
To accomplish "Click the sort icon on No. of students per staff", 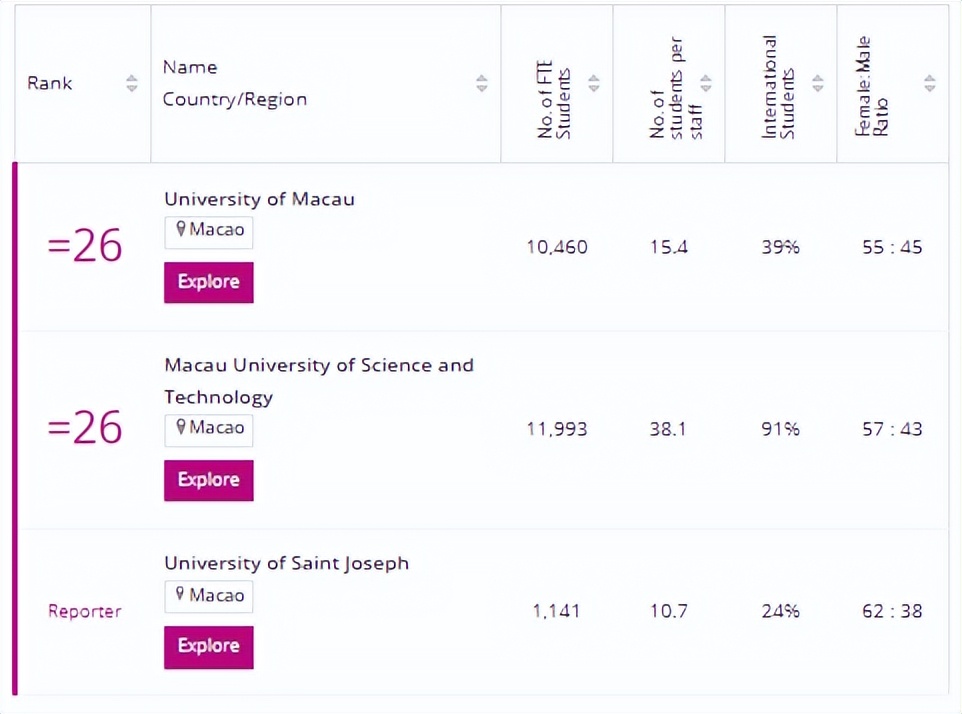I will point(706,84).
